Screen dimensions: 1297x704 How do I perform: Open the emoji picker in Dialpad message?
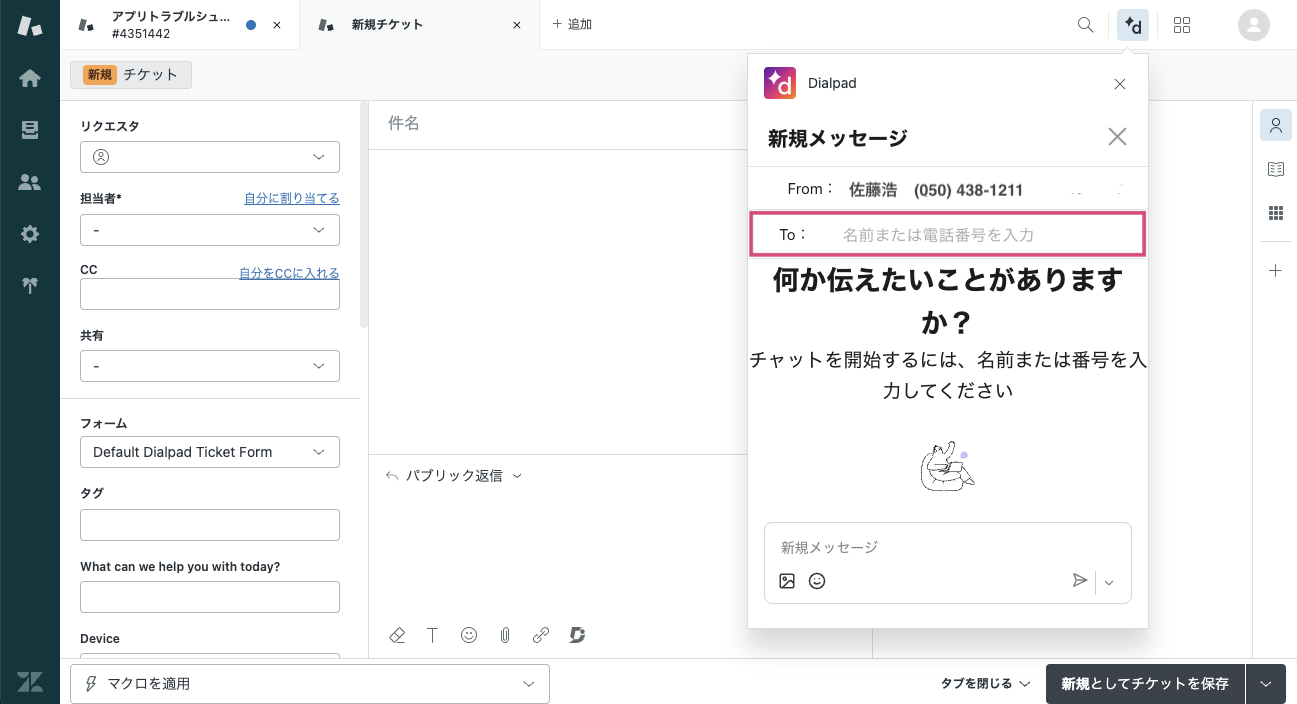pos(817,581)
